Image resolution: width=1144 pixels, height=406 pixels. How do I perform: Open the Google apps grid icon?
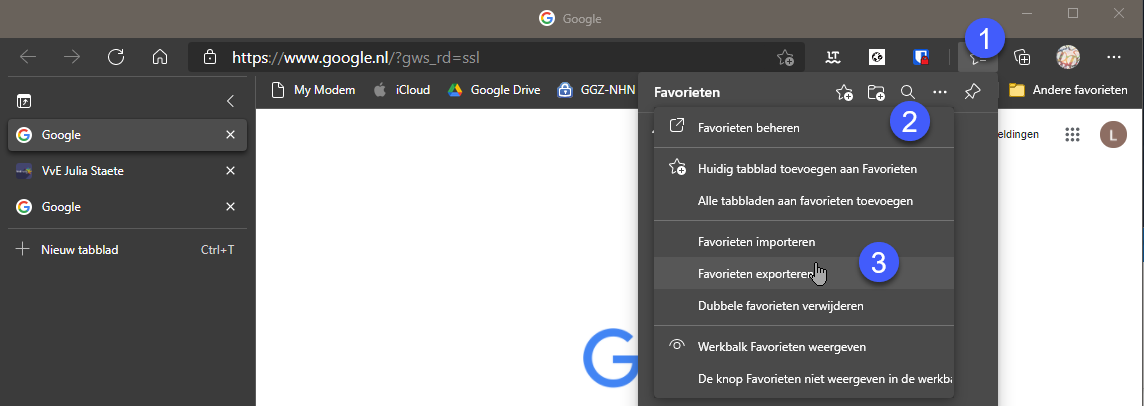1072,134
